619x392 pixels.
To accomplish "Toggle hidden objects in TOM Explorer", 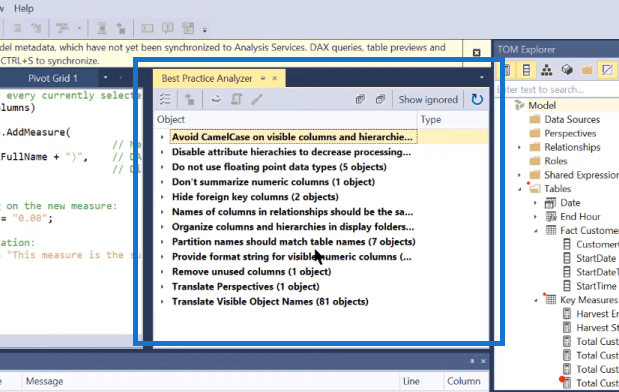I will point(607,70).
